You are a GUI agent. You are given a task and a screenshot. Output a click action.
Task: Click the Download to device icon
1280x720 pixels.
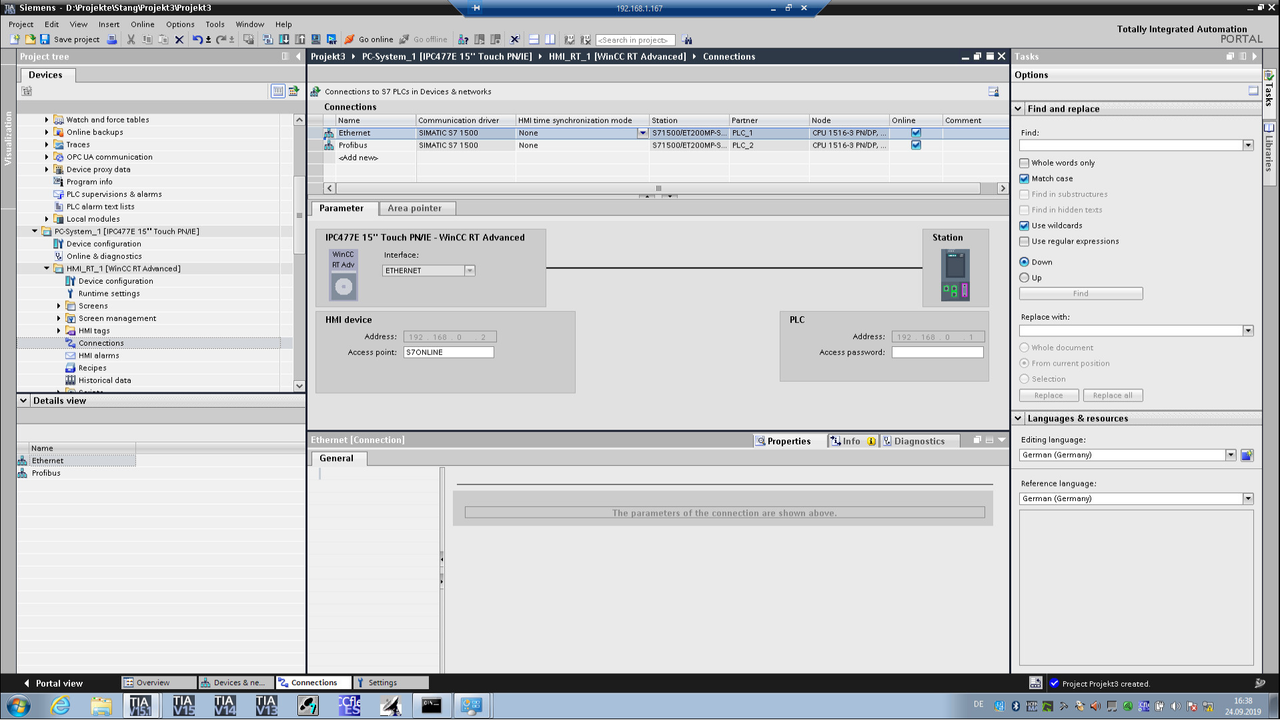(284, 39)
